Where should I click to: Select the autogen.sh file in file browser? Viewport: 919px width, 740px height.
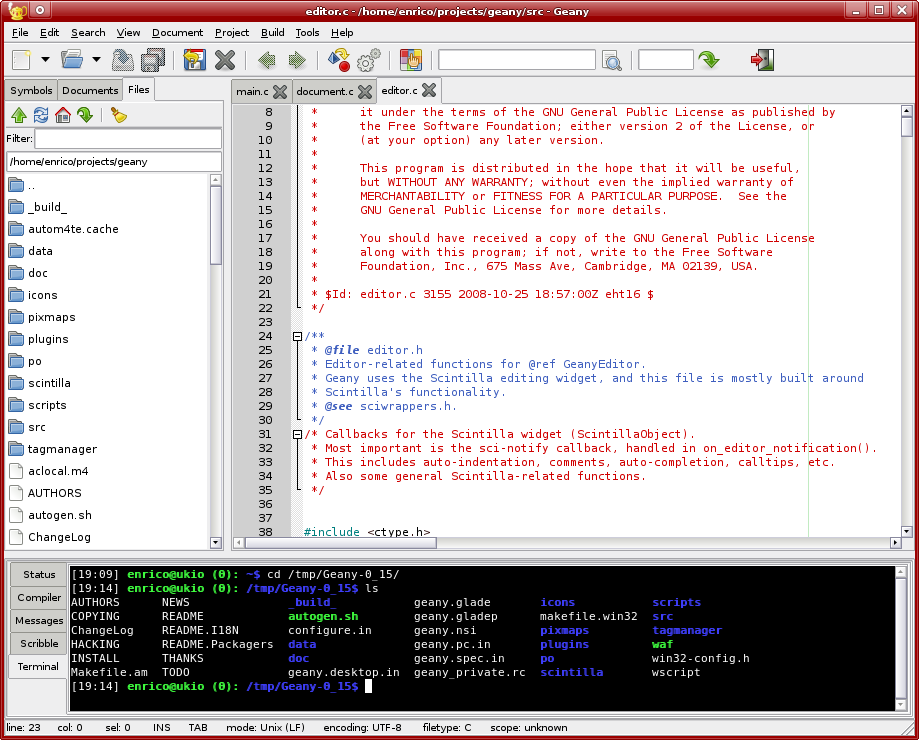tap(107, 515)
